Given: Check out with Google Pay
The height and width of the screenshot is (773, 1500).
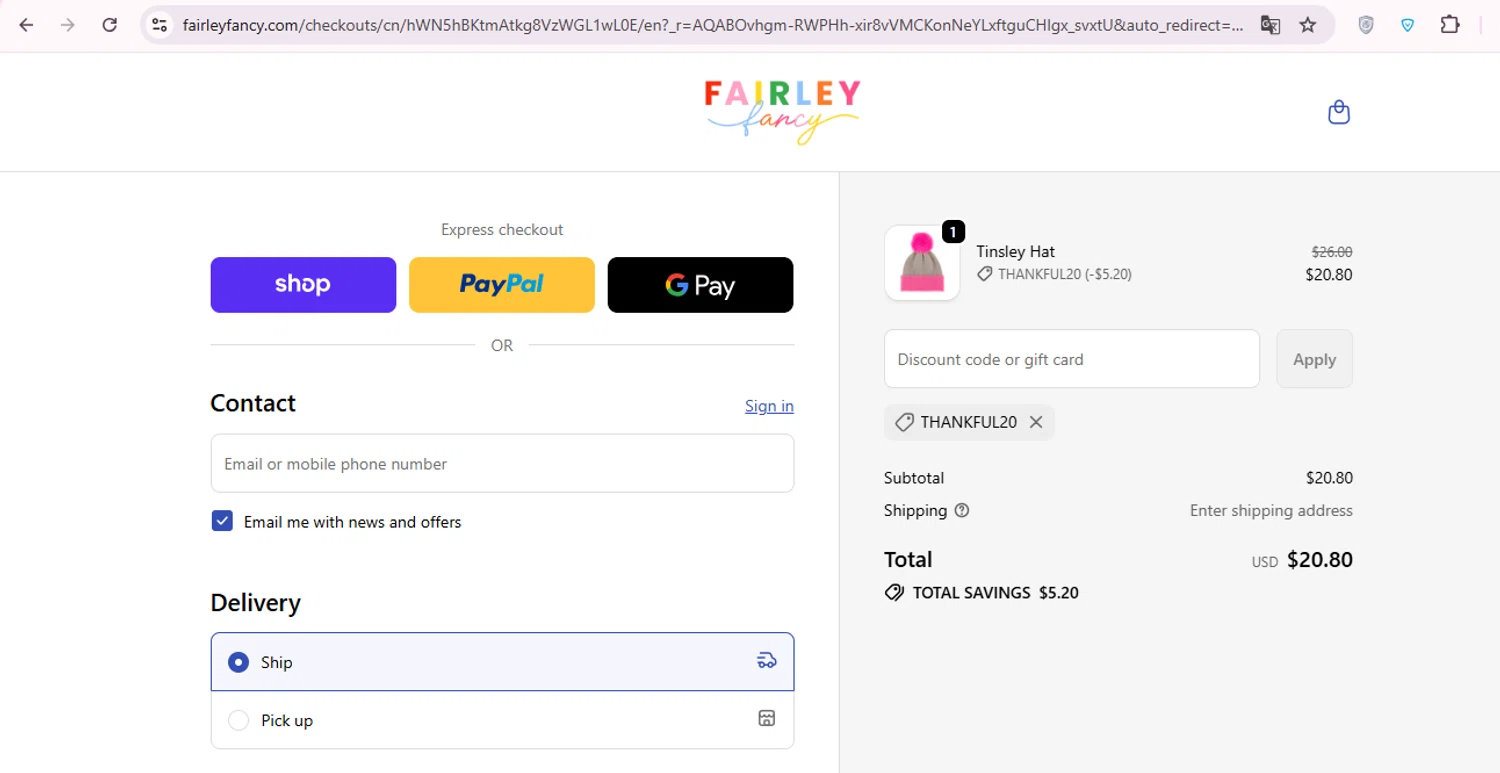Looking at the screenshot, I should tap(700, 285).
